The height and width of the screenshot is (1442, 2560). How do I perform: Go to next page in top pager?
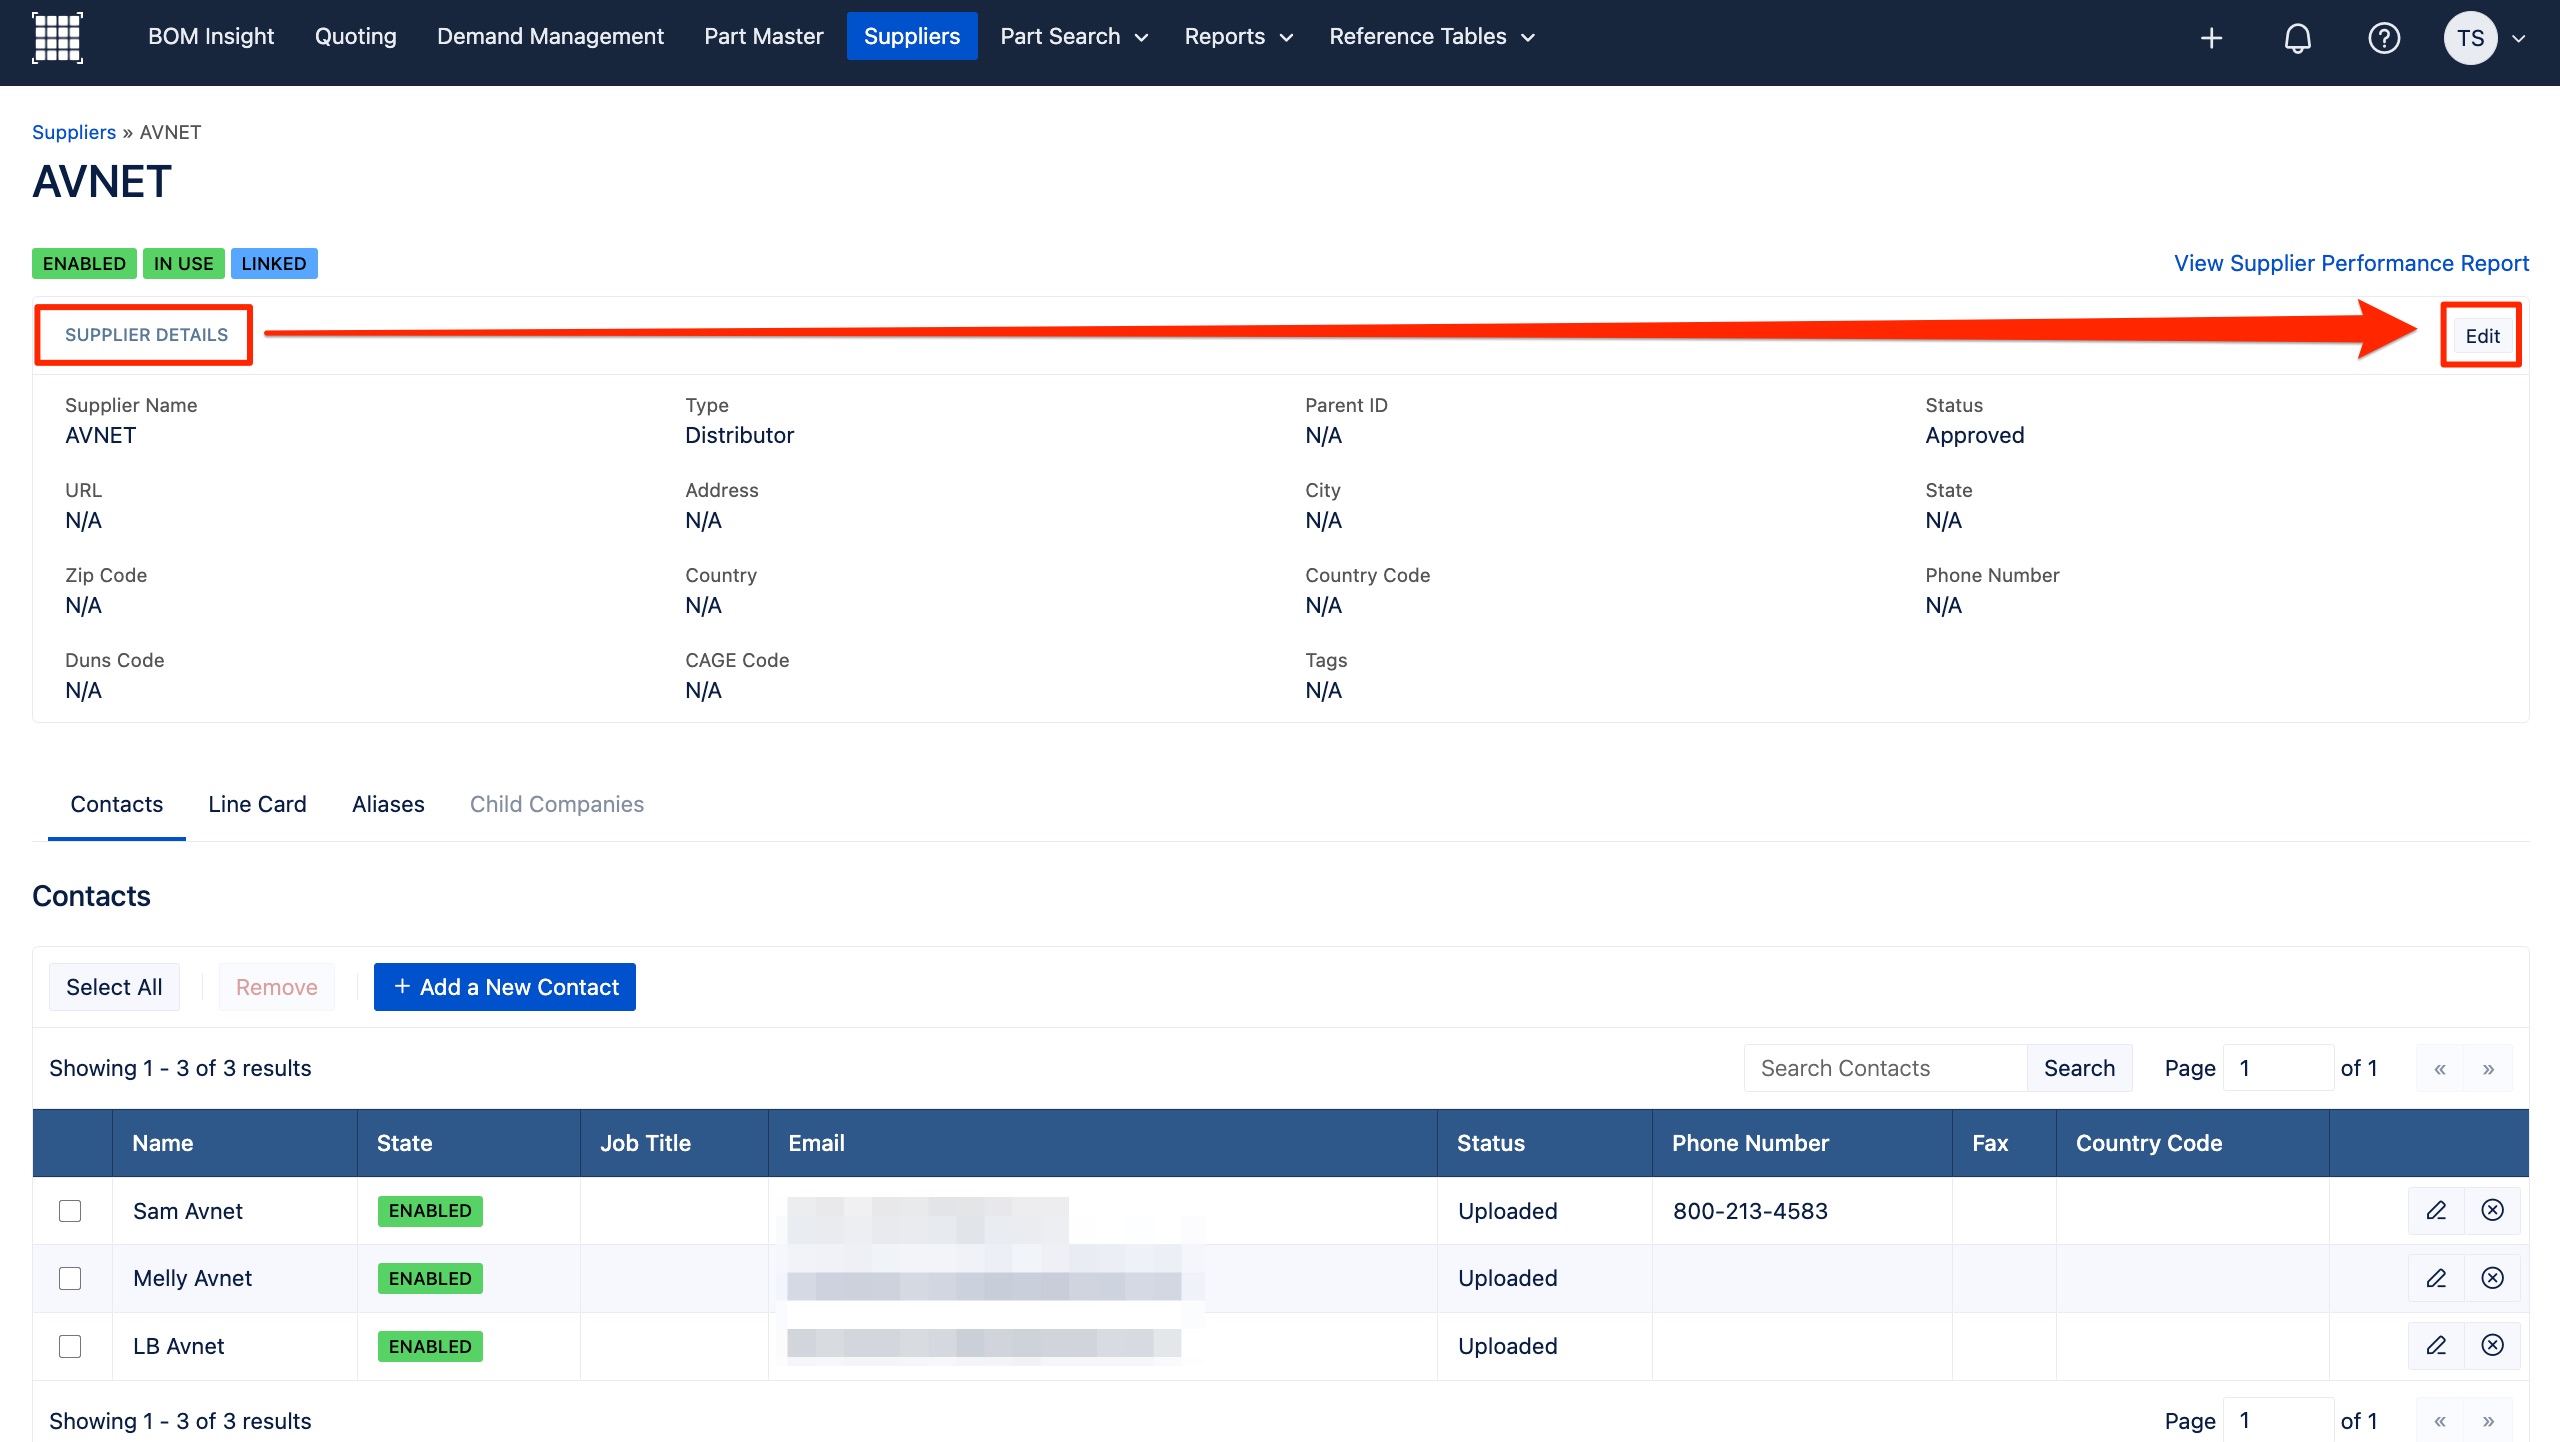2488,1068
